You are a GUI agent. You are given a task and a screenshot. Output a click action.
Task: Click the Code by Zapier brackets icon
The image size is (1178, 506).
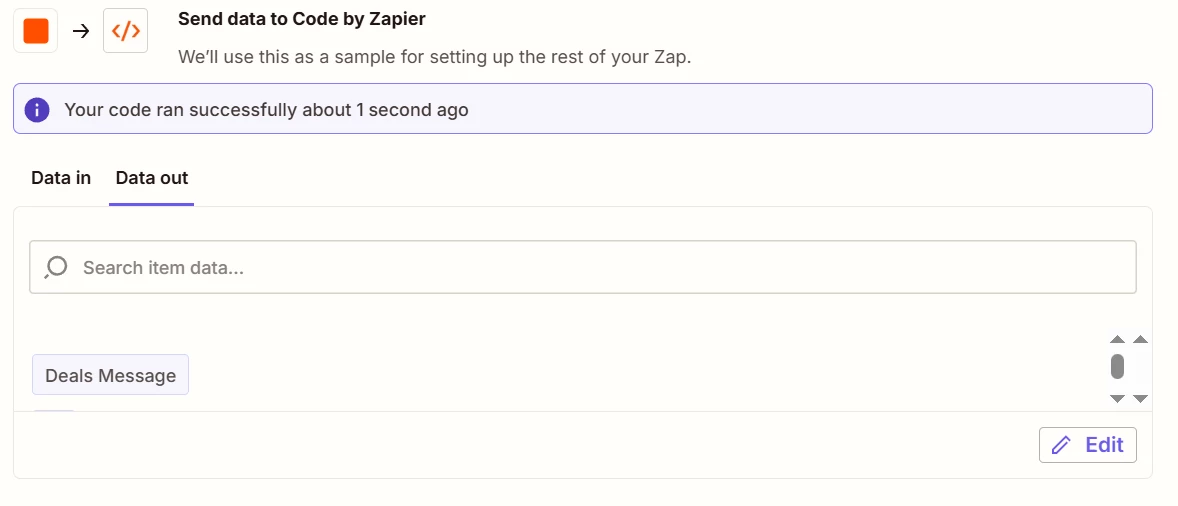click(125, 31)
